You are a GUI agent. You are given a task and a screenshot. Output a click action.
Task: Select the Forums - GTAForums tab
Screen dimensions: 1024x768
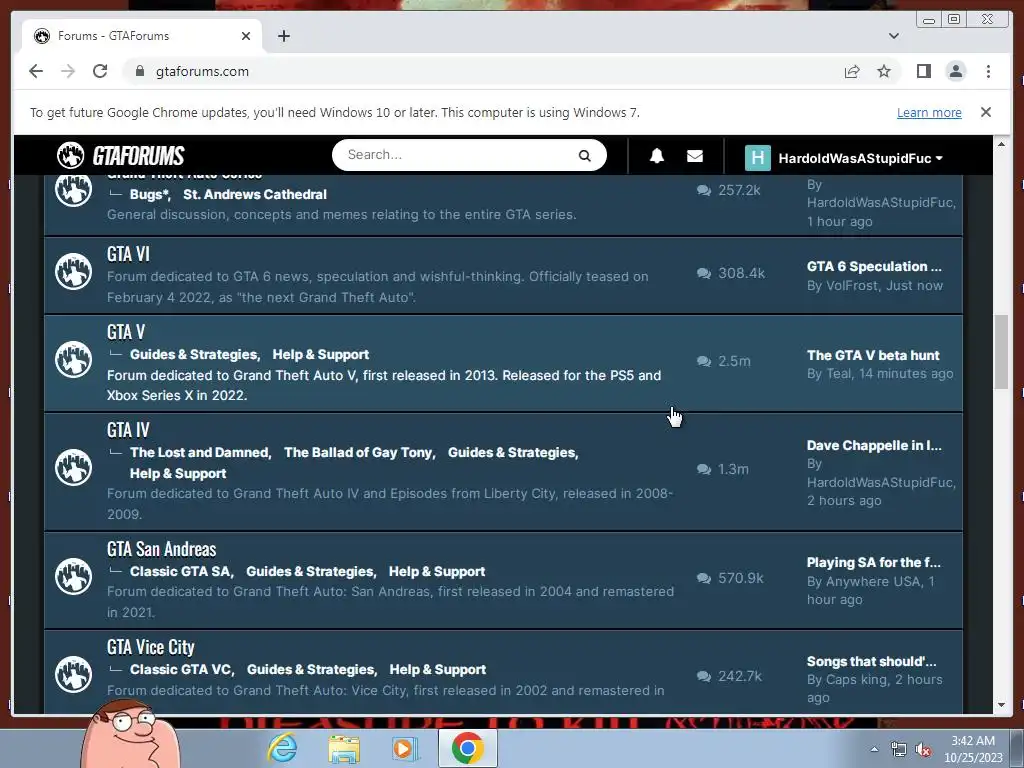tap(142, 36)
